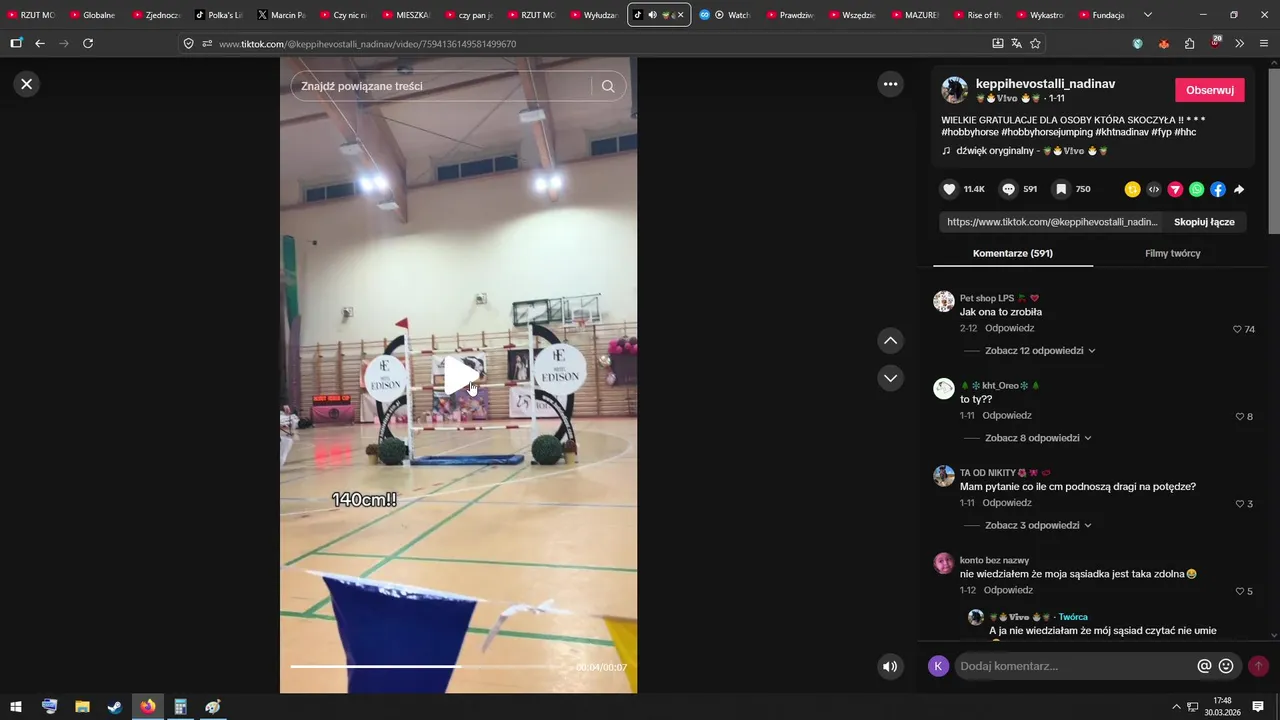The height and width of the screenshot is (720, 1280).
Task: Open the browser extensions puzzle icon
Action: (1189, 43)
